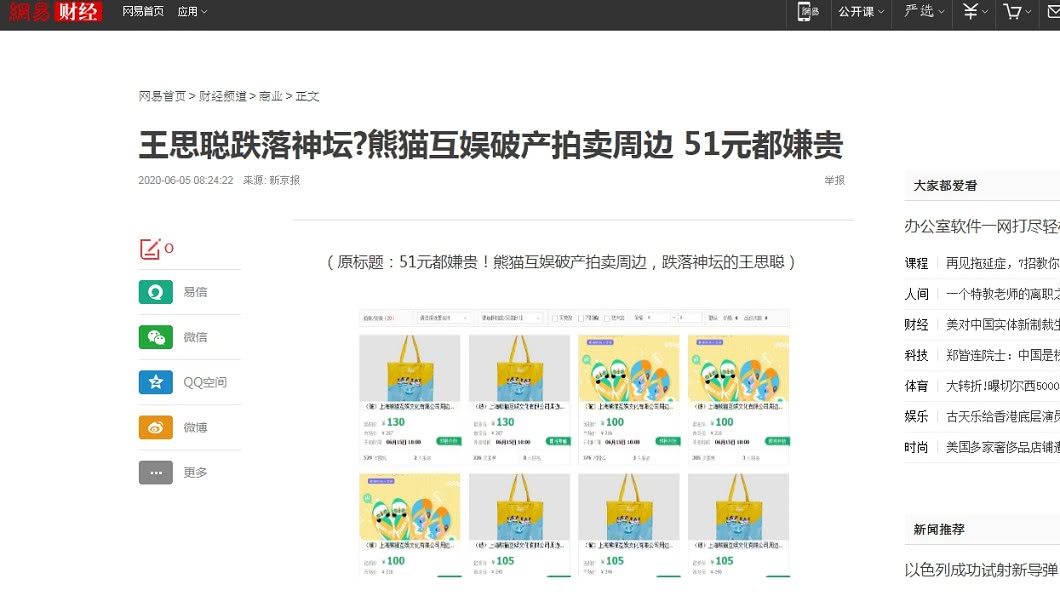
Task: Open the shopping cart icon menu
Action: (x=1017, y=11)
